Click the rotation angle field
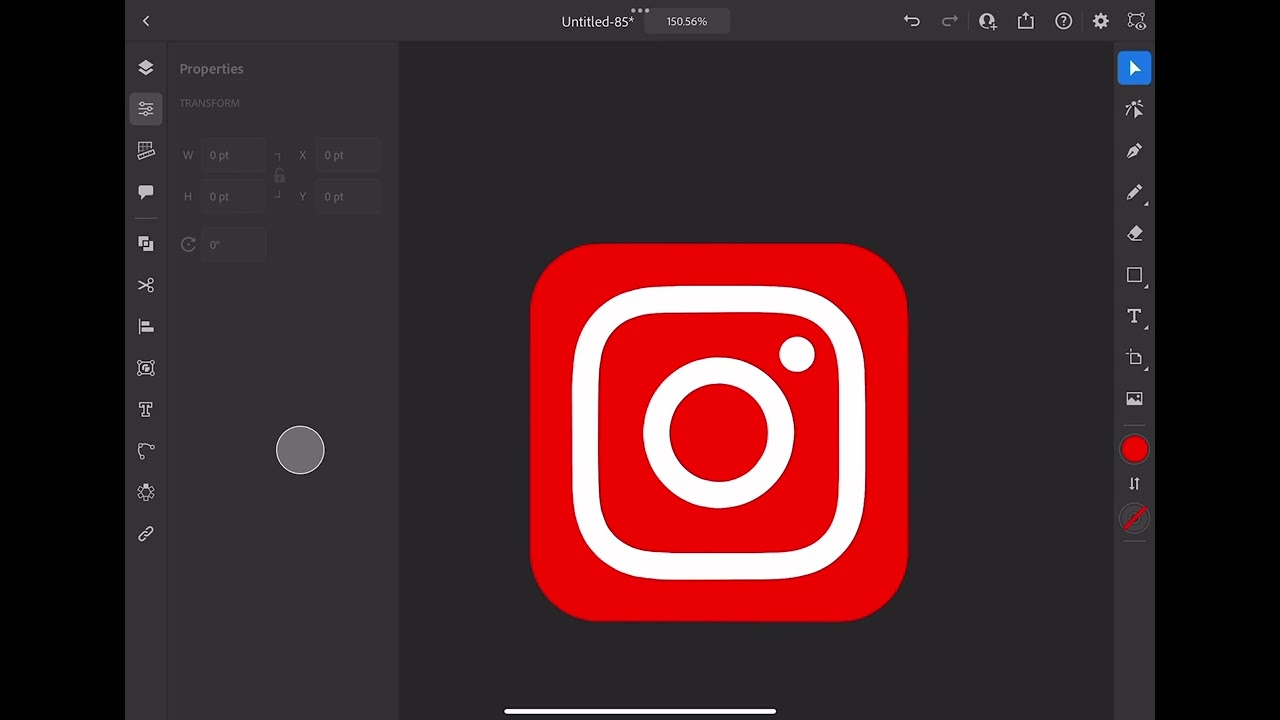The width and height of the screenshot is (1280, 720). pyautogui.click(x=234, y=245)
